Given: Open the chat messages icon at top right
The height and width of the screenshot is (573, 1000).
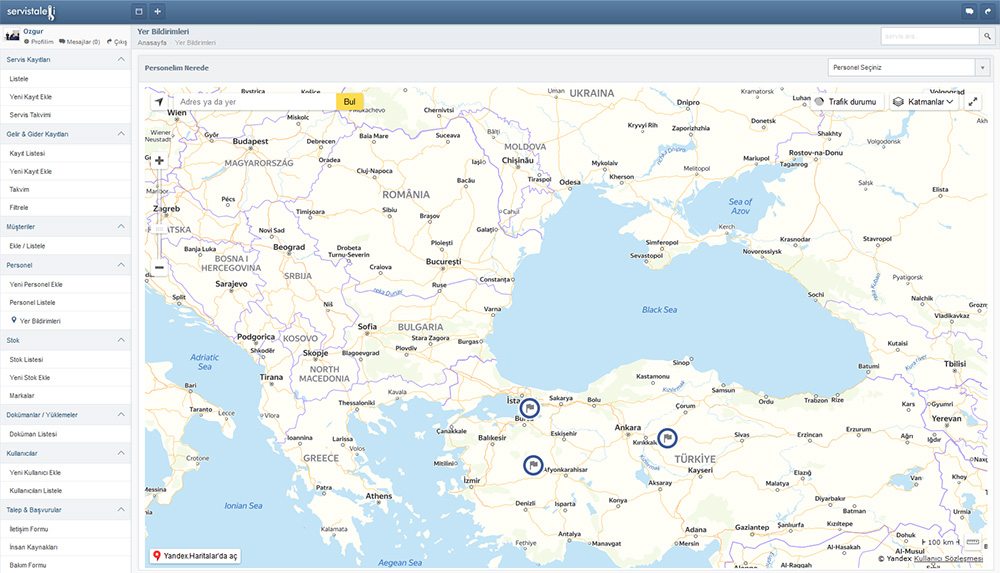Looking at the screenshot, I should pyautogui.click(x=969, y=11).
